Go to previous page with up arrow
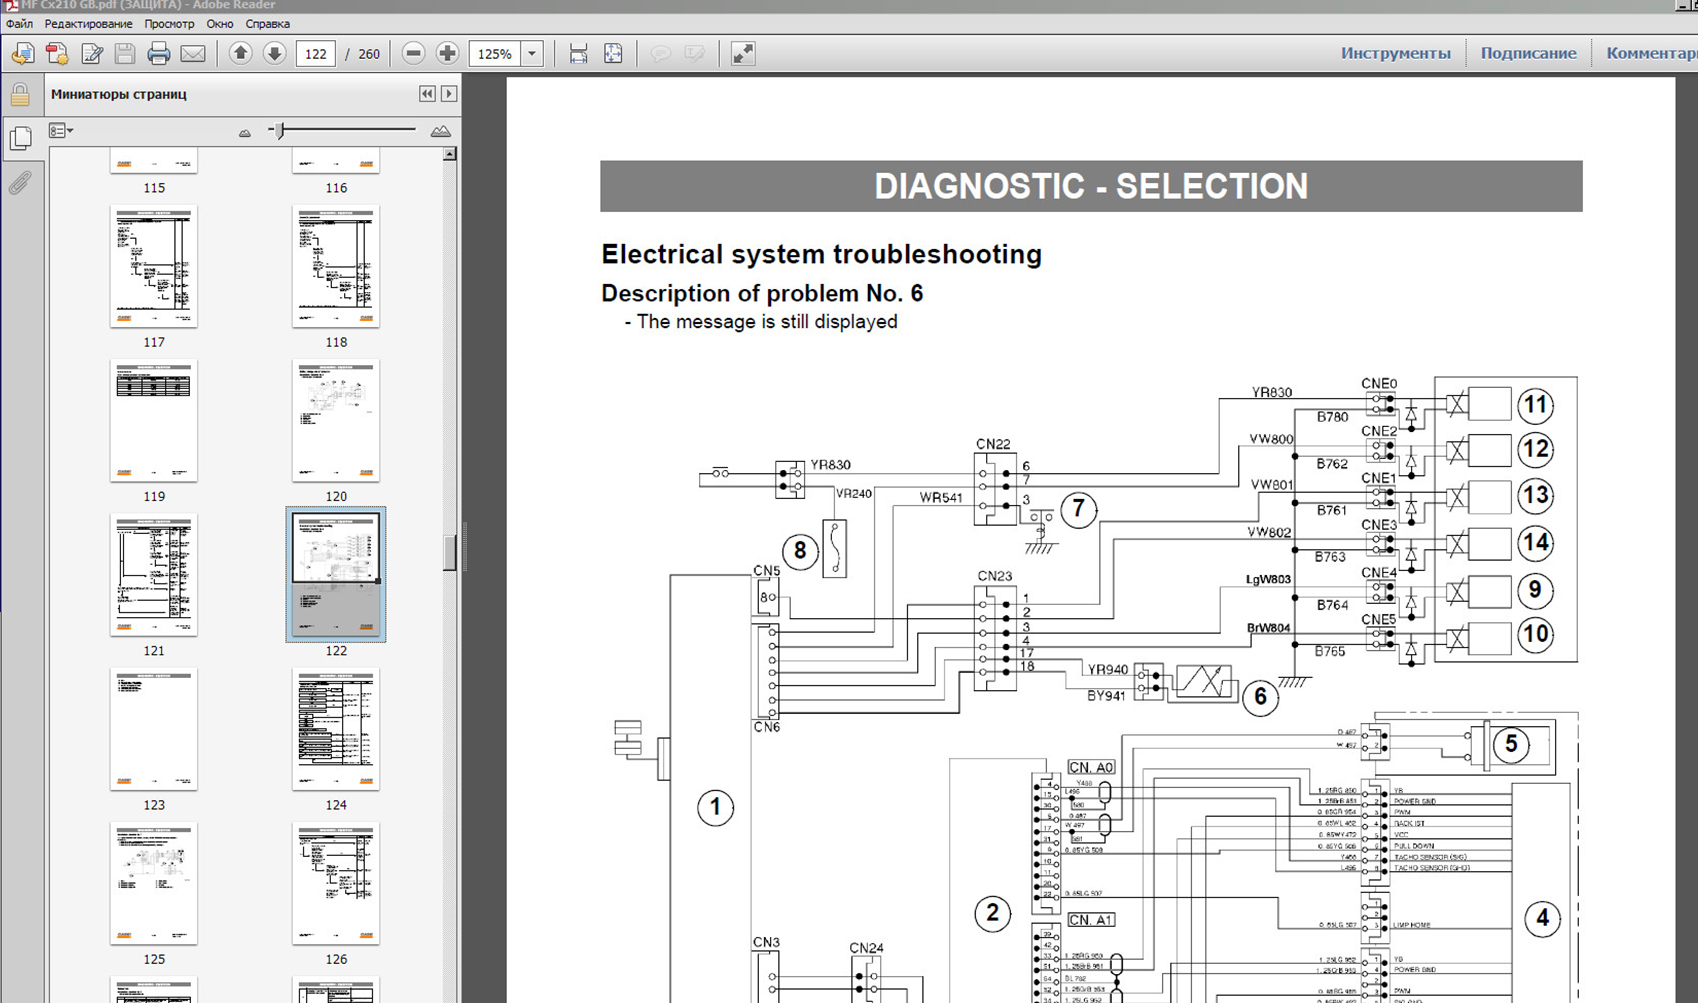1698x1003 pixels. pos(240,54)
